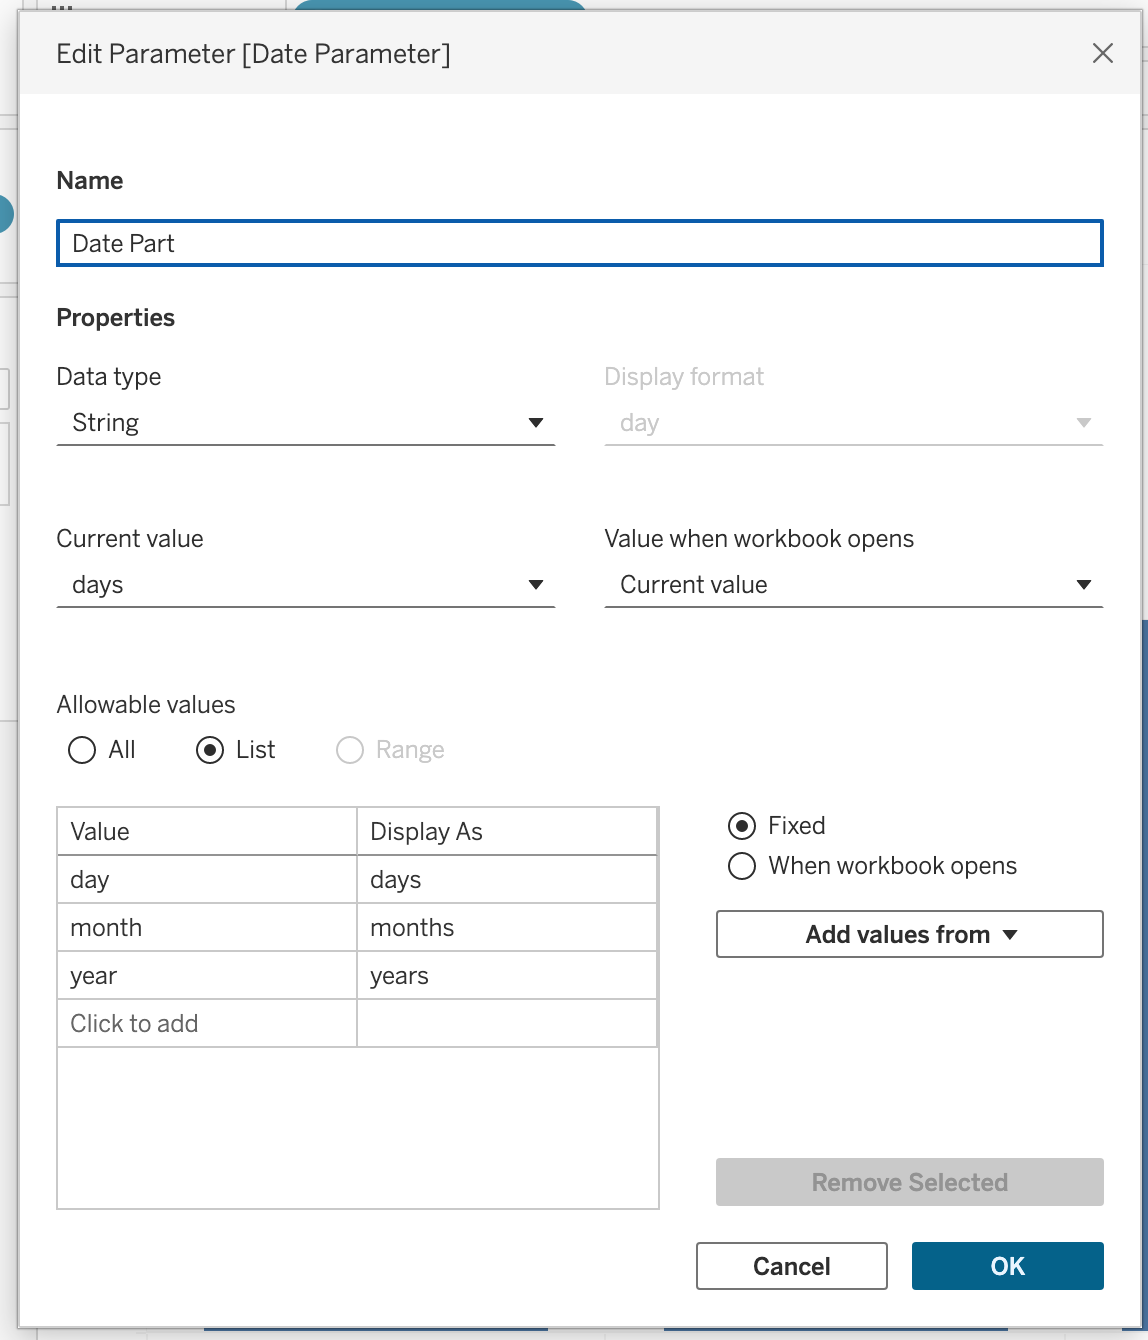Click the 'years' Display As cell
1148x1340 pixels.
[506, 976]
